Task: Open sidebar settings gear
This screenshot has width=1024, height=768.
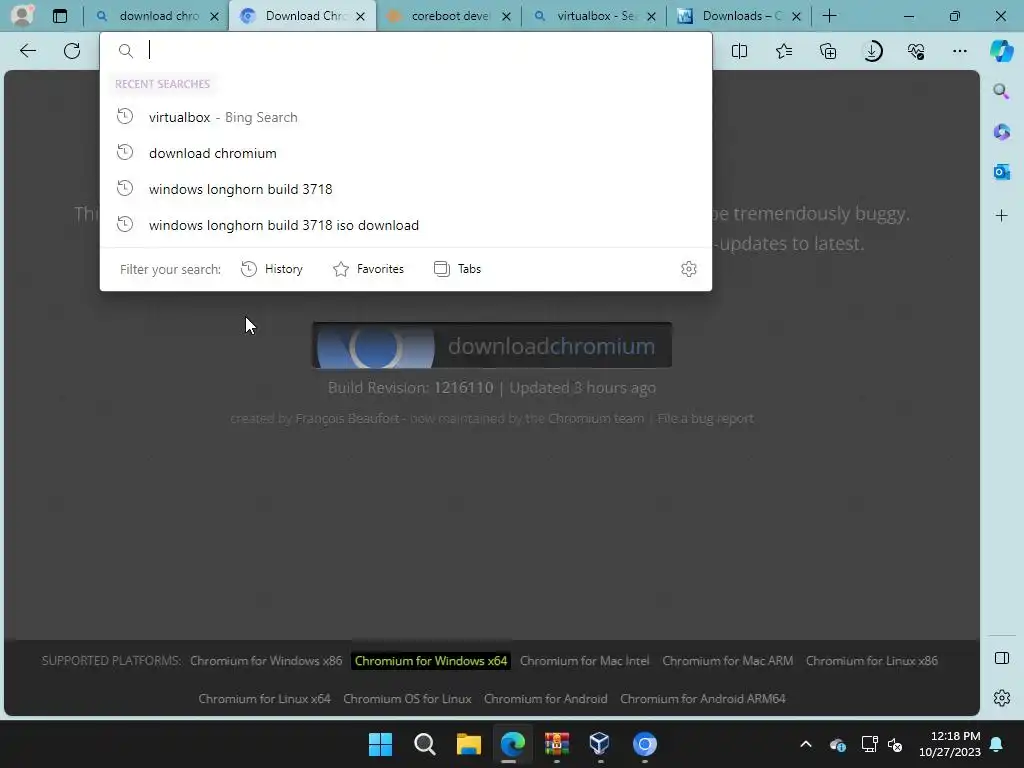Action: click(1001, 698)
